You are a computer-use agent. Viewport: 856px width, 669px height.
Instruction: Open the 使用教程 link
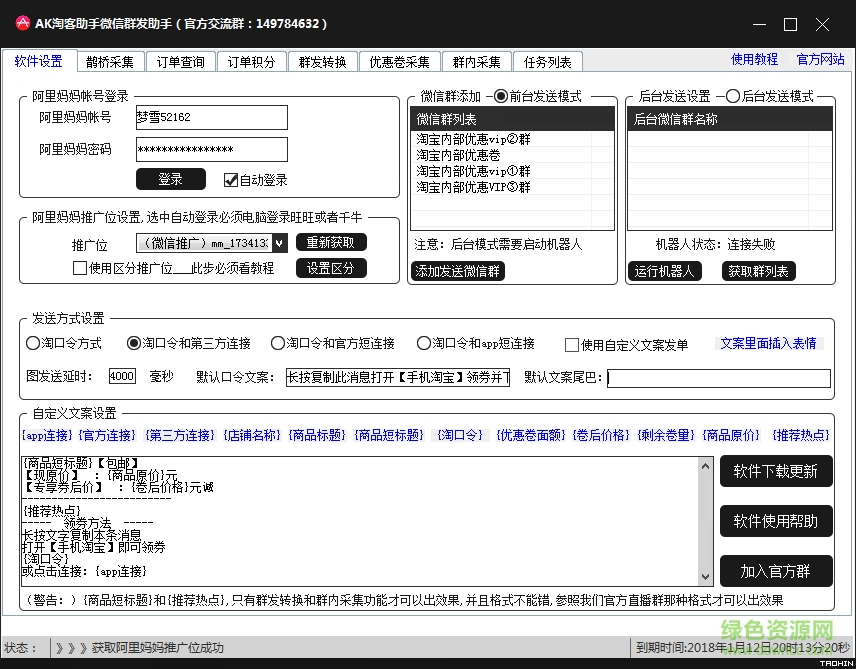753,60
